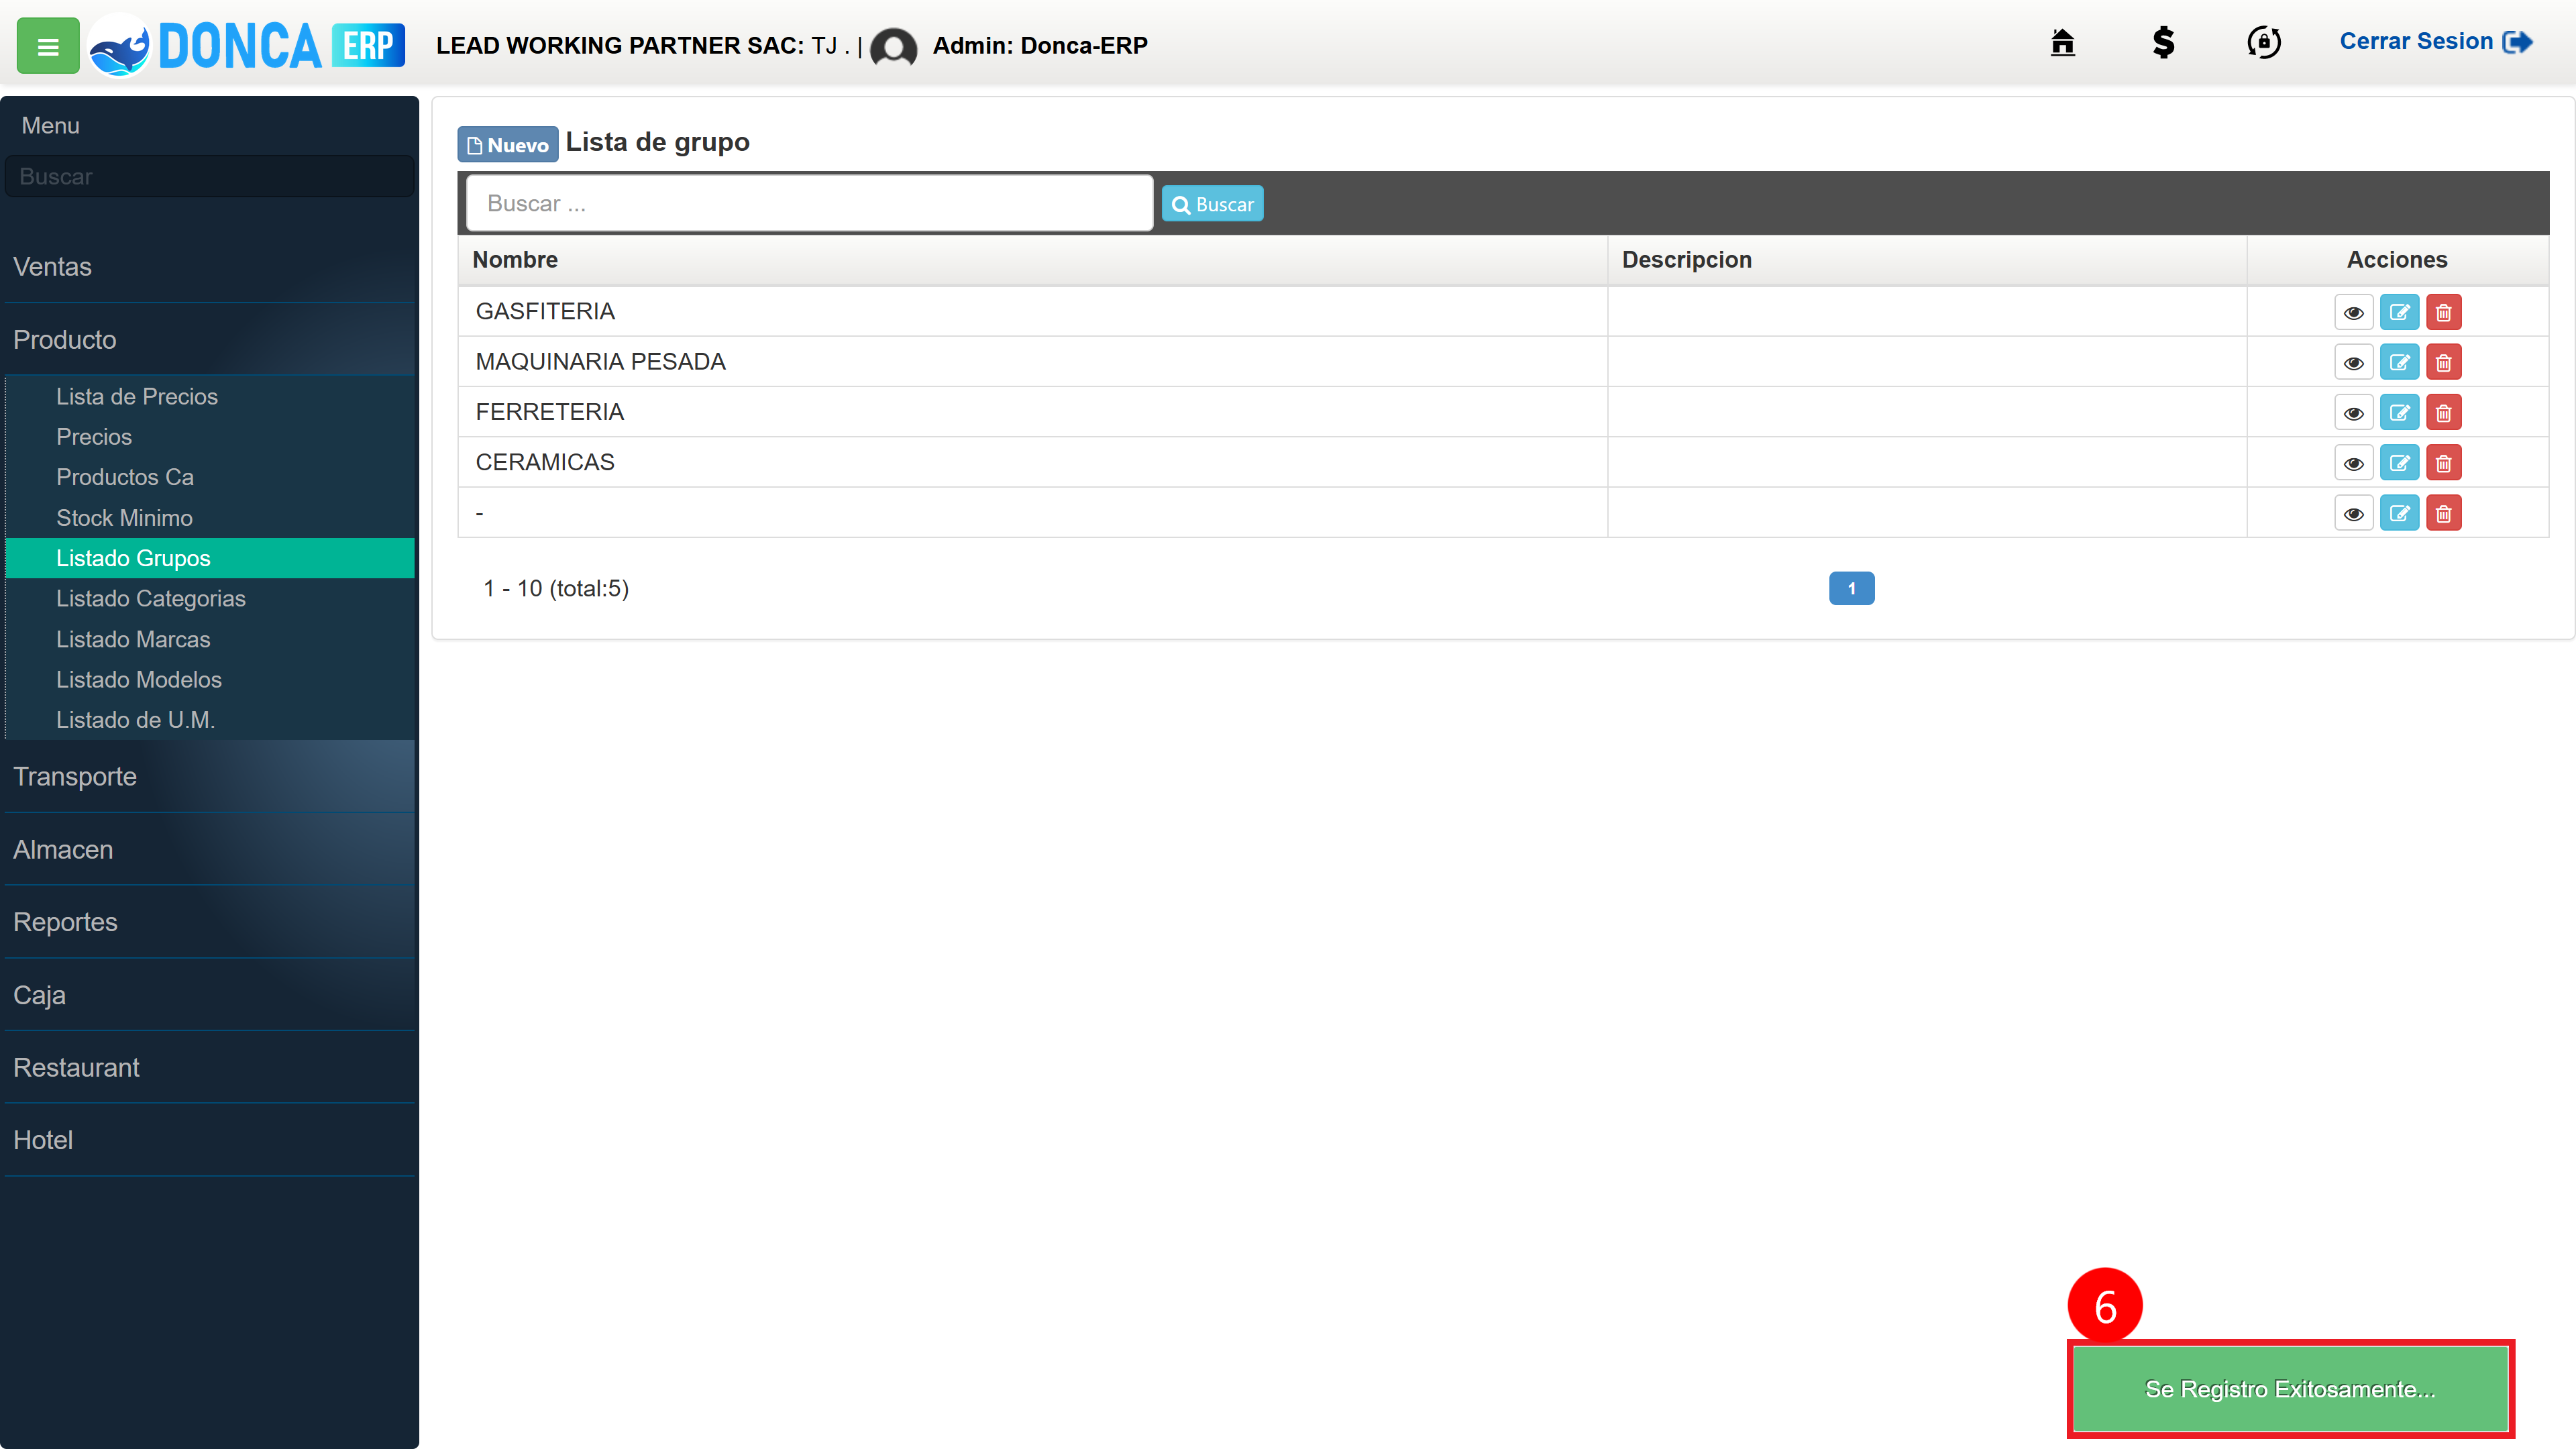This screenshot has height=1449, width=2576.
Task: Toggle the green hamburger menu button
Action: coord(48,46)
